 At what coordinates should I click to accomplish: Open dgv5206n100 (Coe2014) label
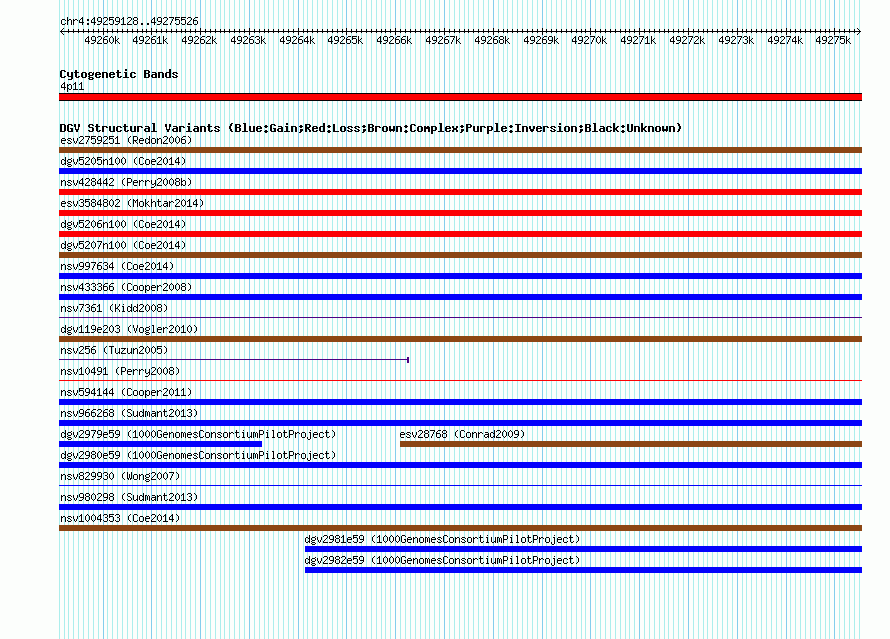coord(123,224)
